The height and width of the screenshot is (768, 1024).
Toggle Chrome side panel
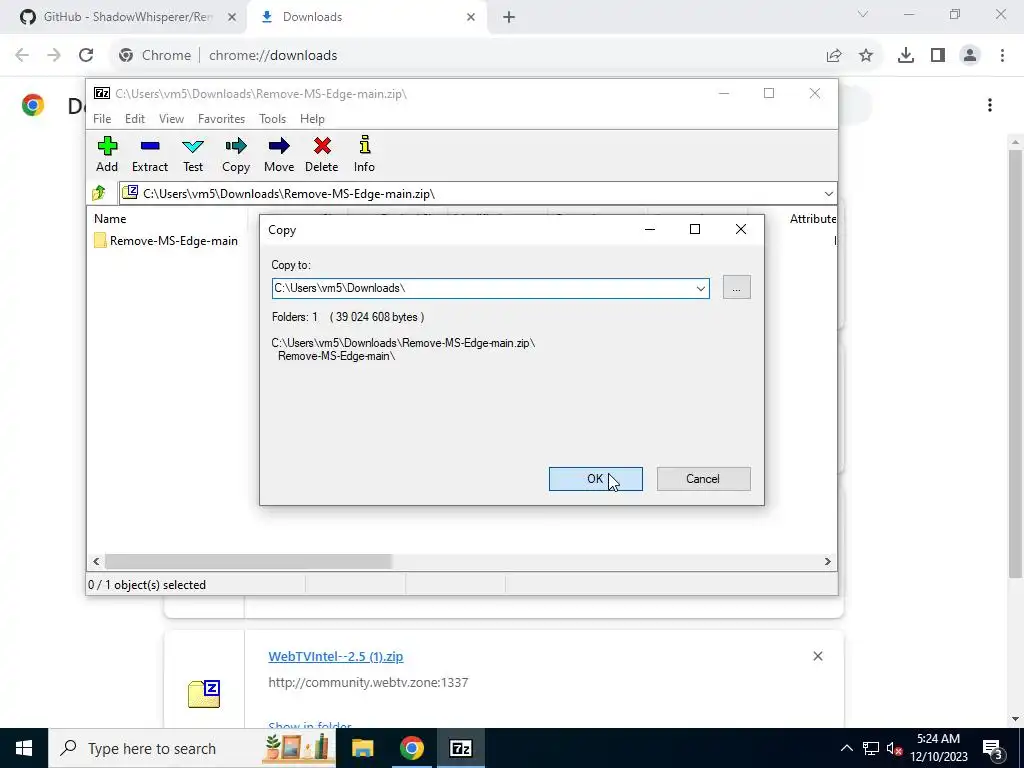[938, 56]
